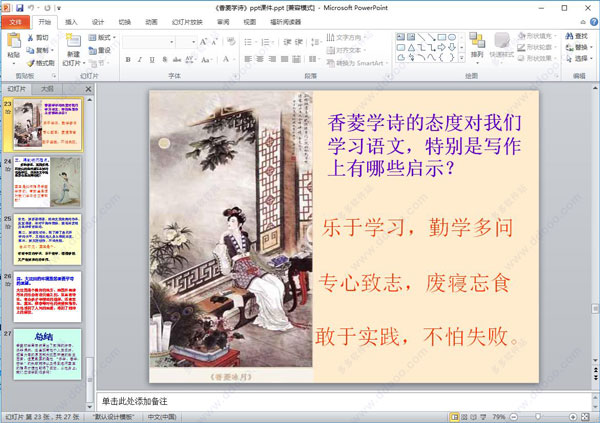
Task: Click the line spacing icon
Action: [x=316, y=42]
